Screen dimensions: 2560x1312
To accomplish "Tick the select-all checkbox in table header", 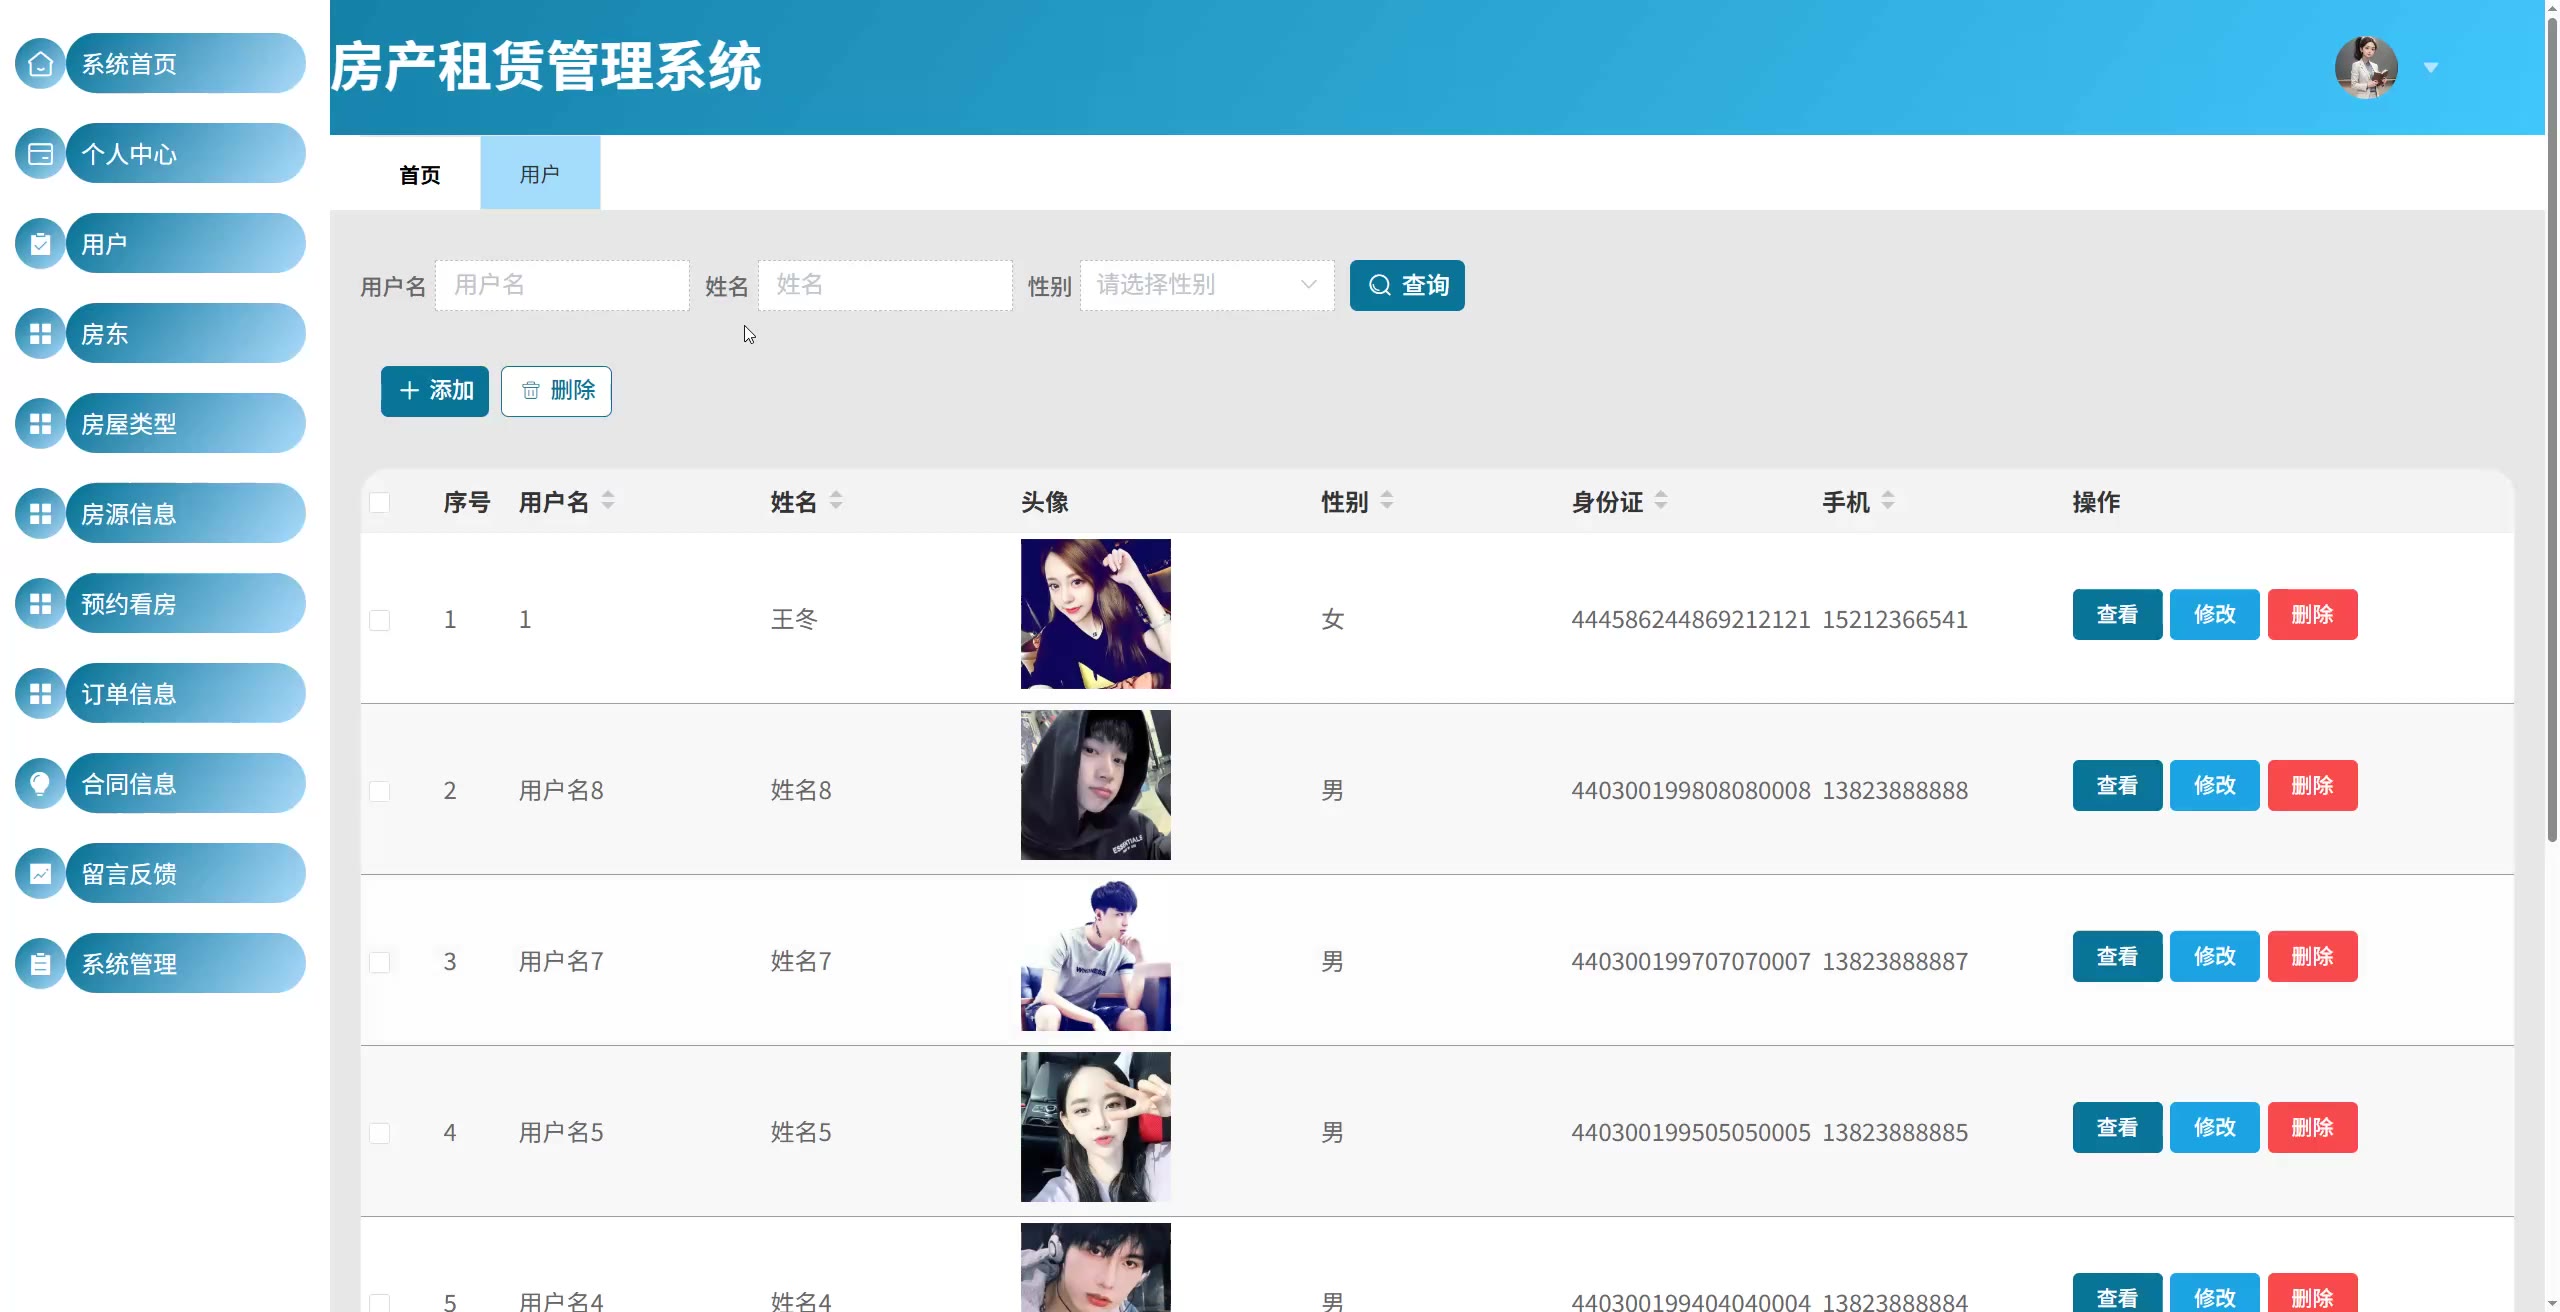I will [x=380, y=502].
